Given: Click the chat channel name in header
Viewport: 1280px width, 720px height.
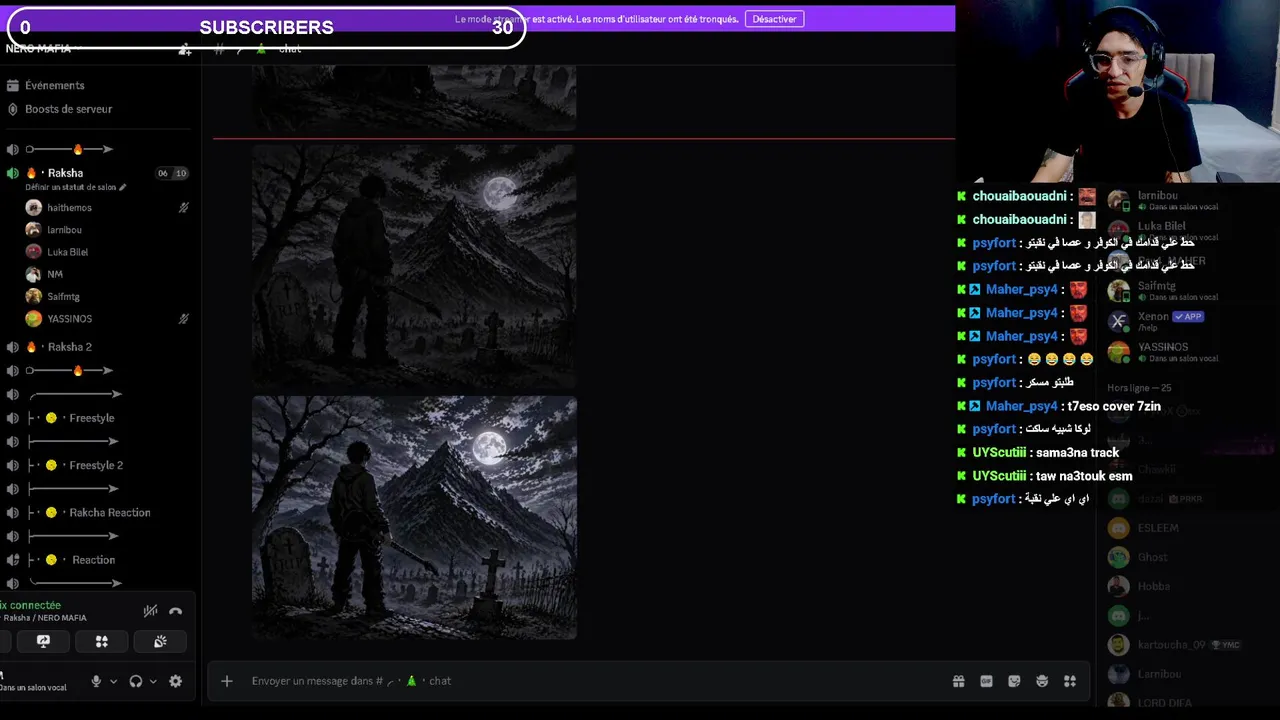Looking at the screenshot, I should (290, 49).
